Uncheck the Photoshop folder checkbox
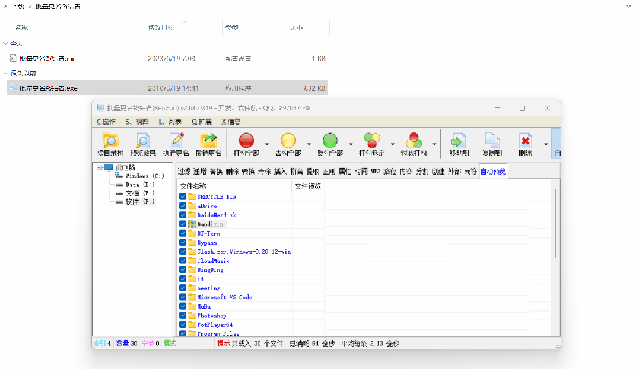This screenshot has height=369, width=640. click(182, 315)
